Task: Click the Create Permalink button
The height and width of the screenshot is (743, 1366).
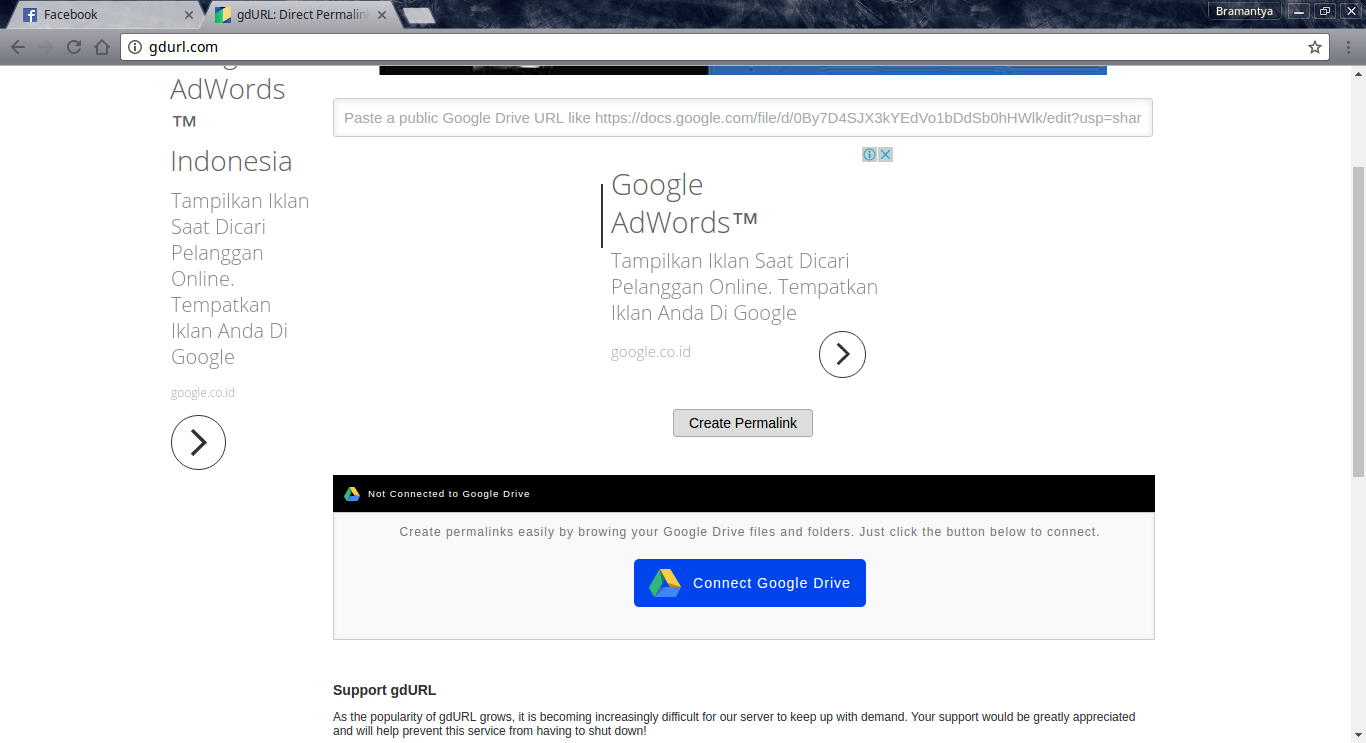Action: pyautogui.click(x=743, y=423)
